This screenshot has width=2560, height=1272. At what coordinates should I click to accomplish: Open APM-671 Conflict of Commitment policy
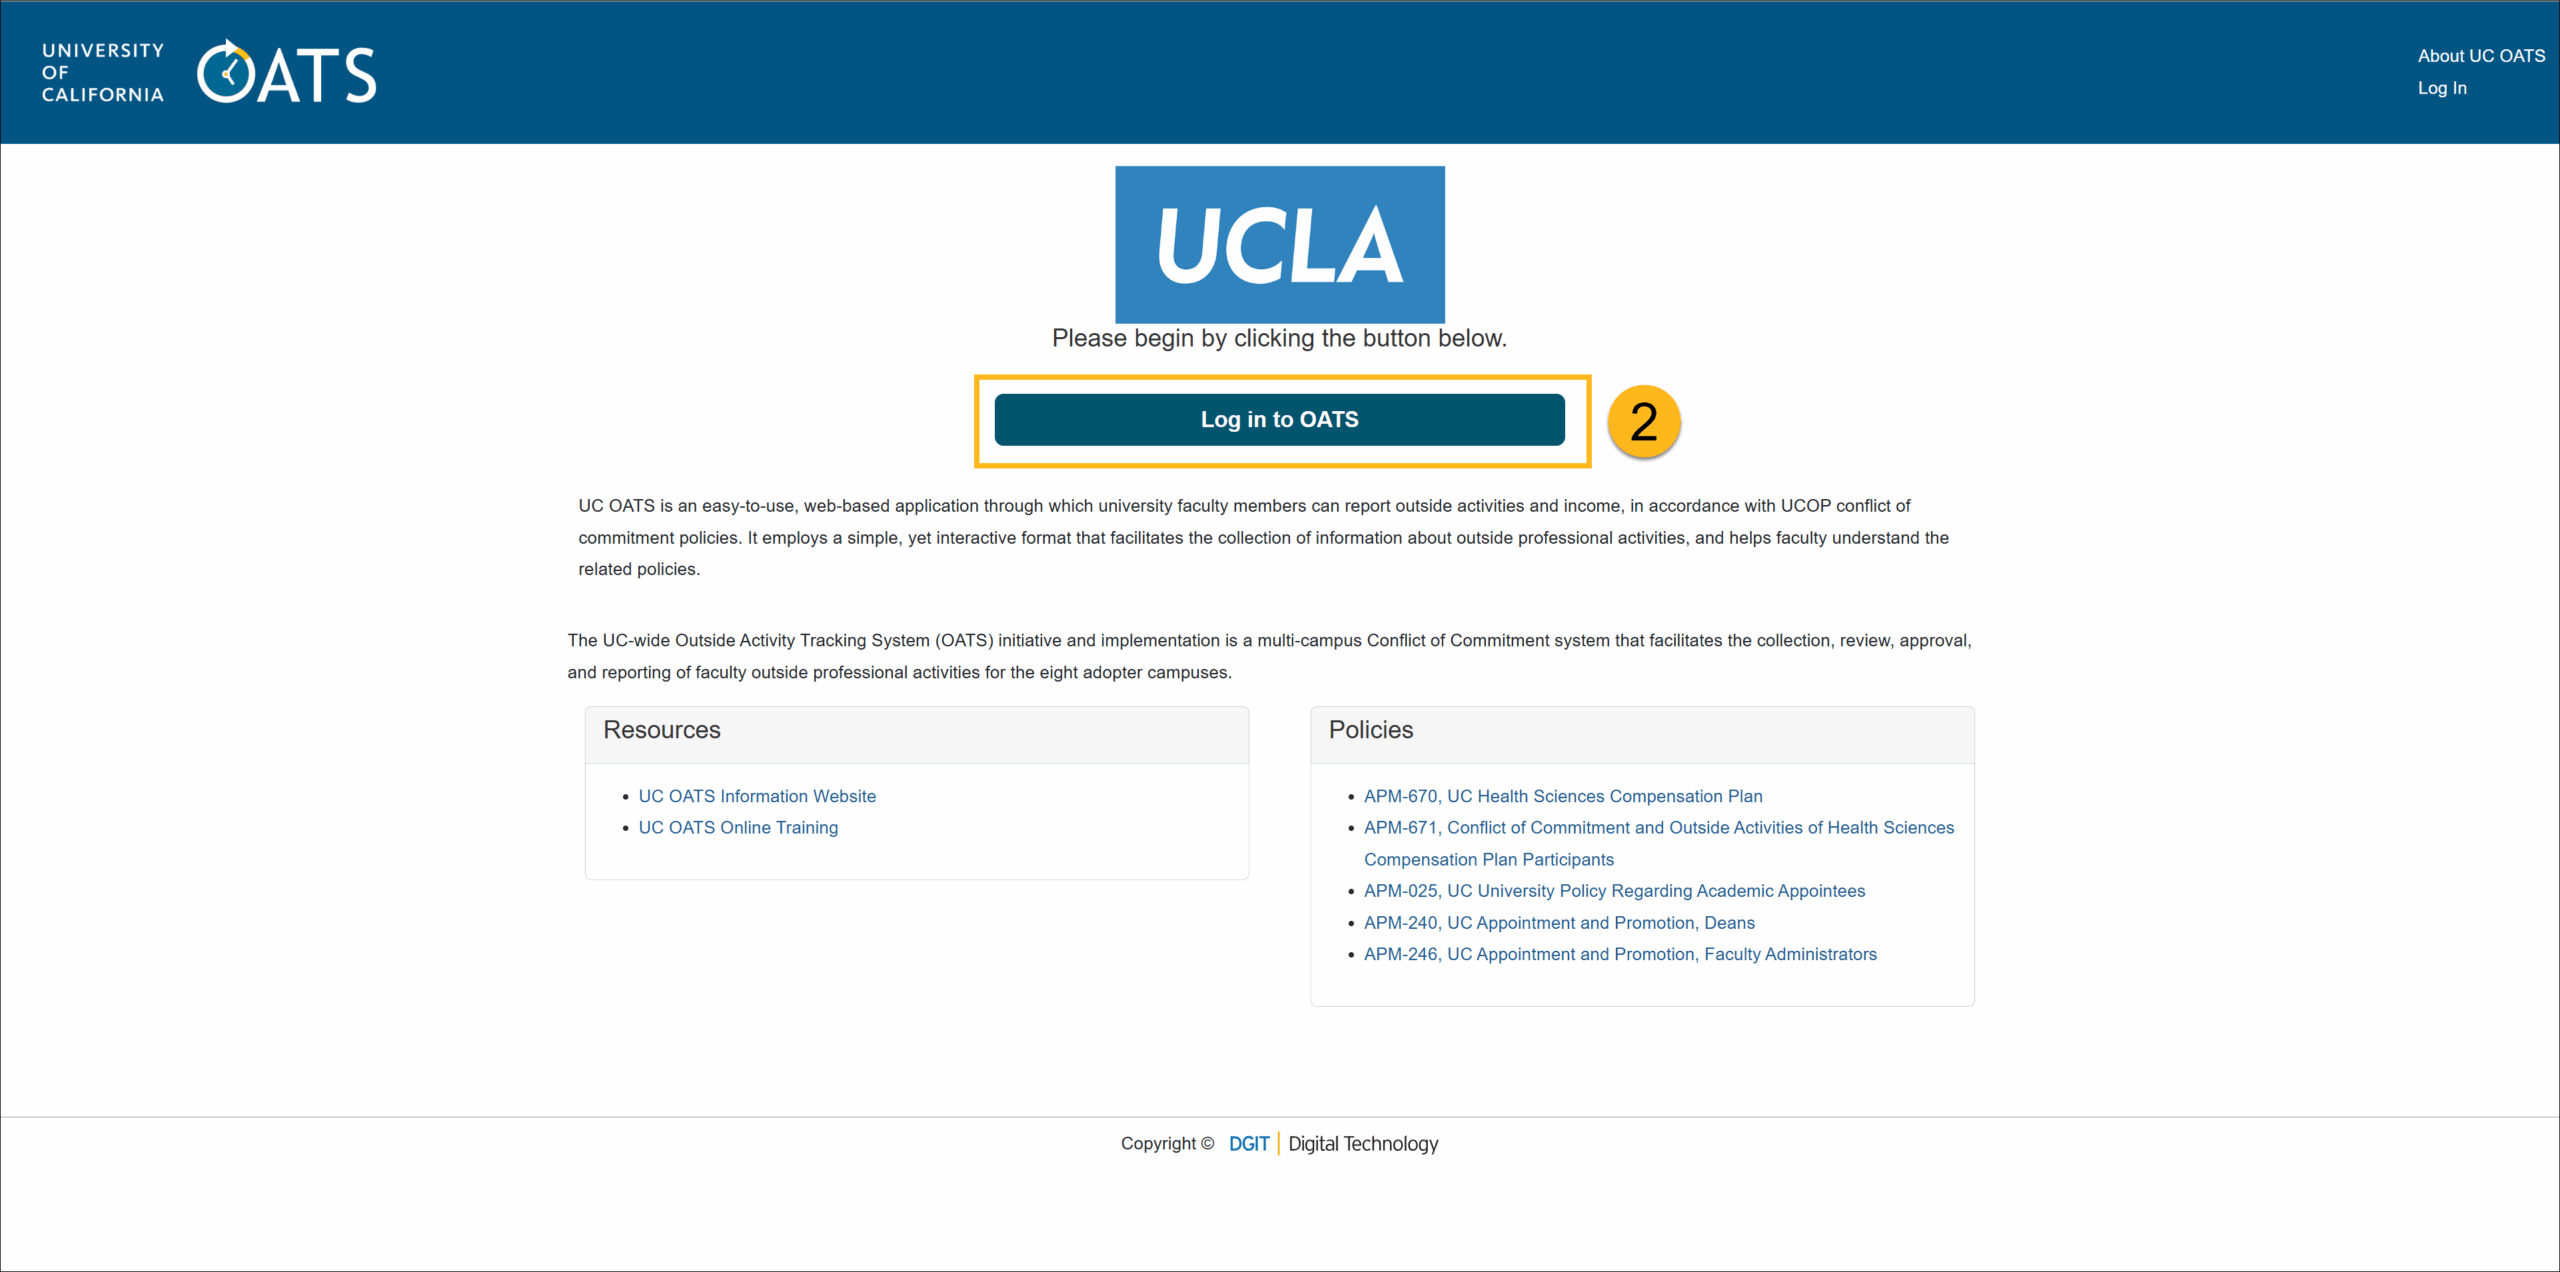click(x=1658, y=827)
